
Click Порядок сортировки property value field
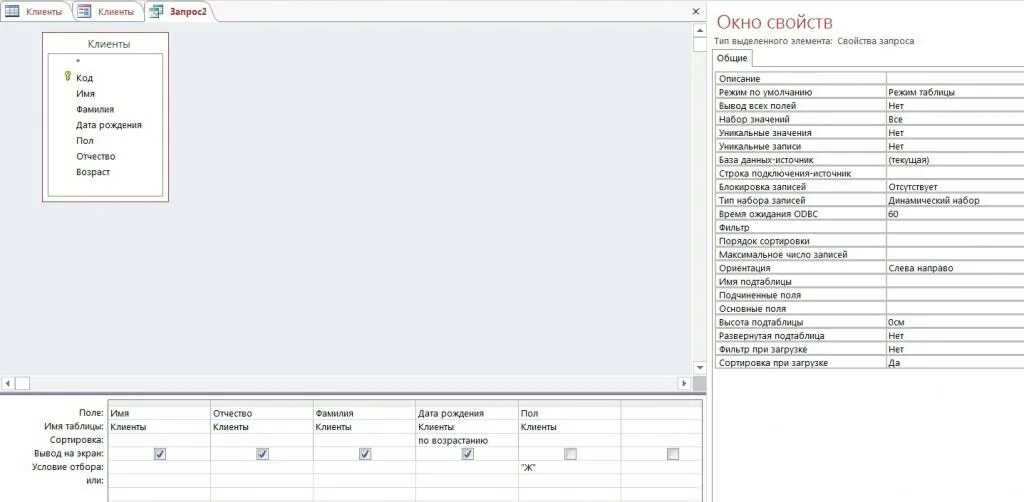point(955,241)
